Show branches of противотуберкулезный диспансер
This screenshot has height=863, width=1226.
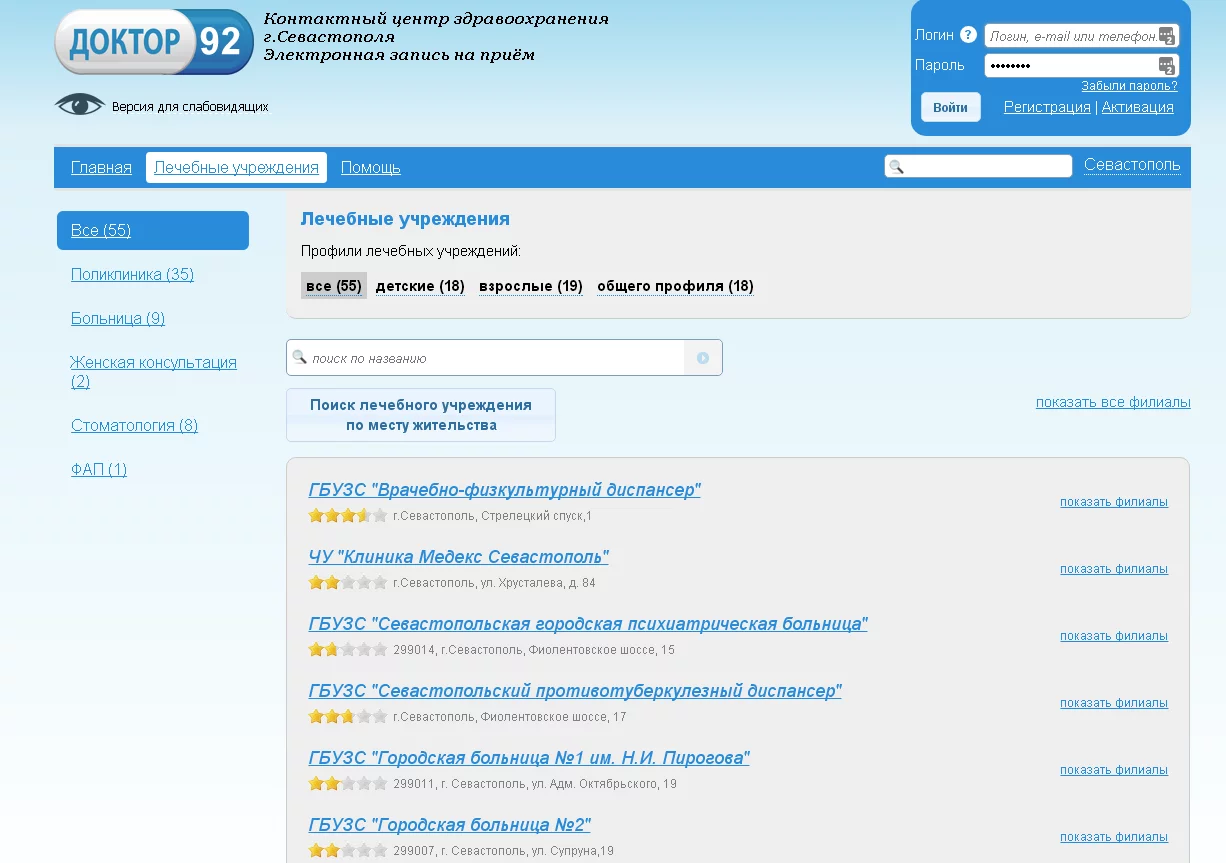(x=1114, y=703)
